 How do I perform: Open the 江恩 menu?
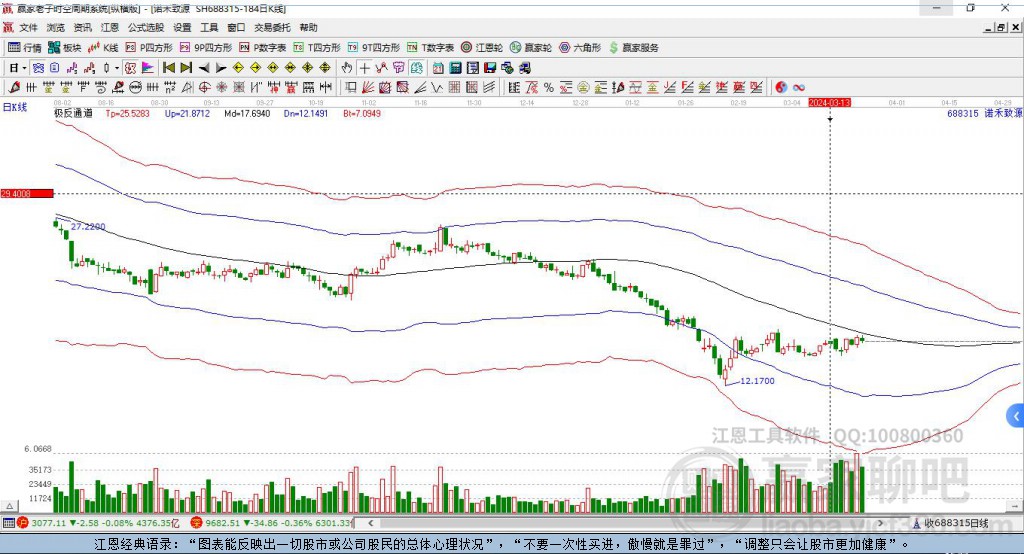109,27
